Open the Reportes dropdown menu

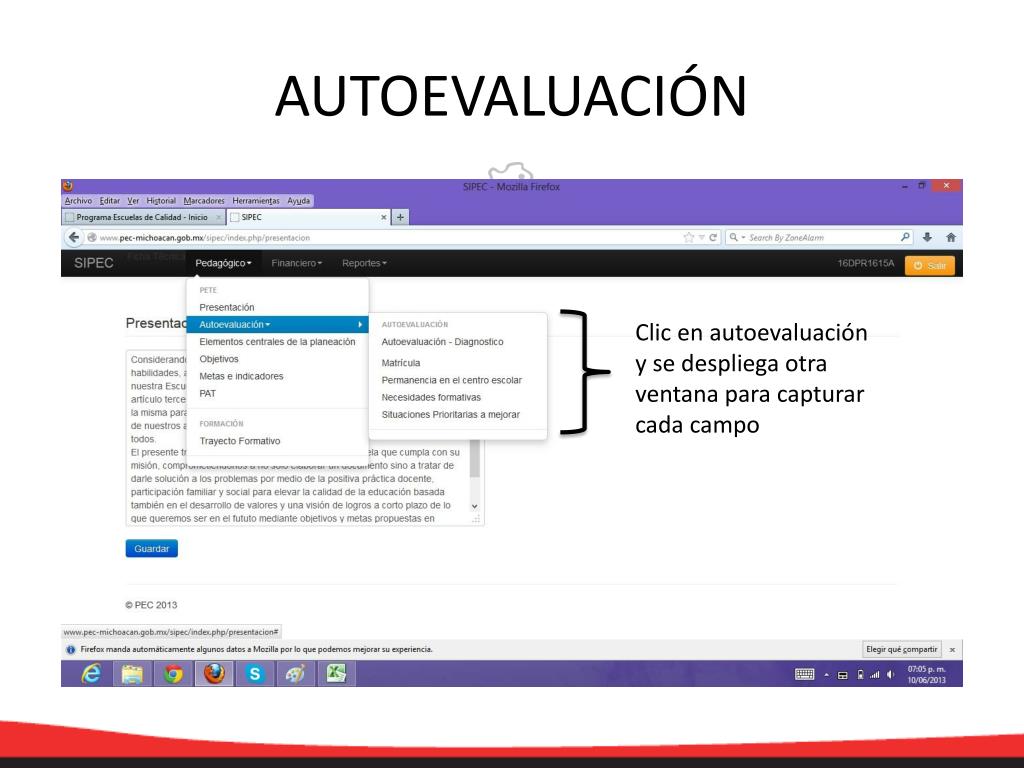coord(364,263)
